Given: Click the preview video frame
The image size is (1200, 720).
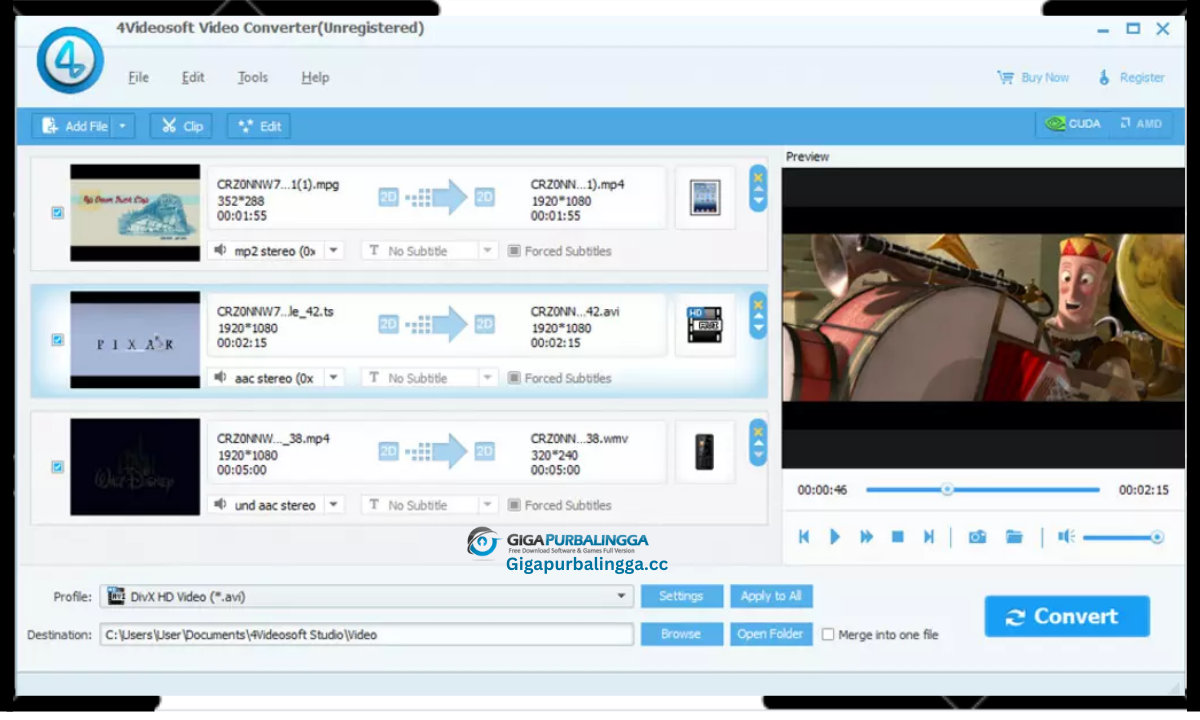Looking at the screenshot, I should [x=983, y=318].
